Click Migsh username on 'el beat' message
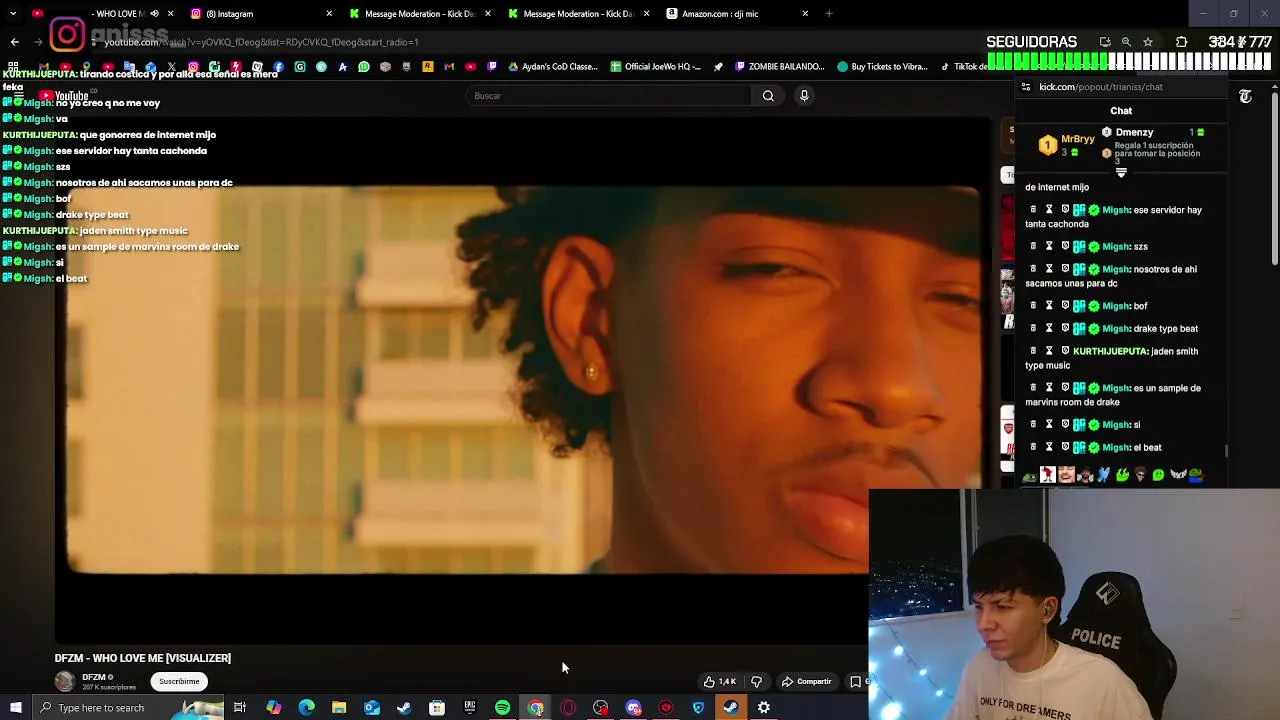Image resolution: width=1280 pixels, height=720 pixels. pyautogui.click(x=1116, y=447)
